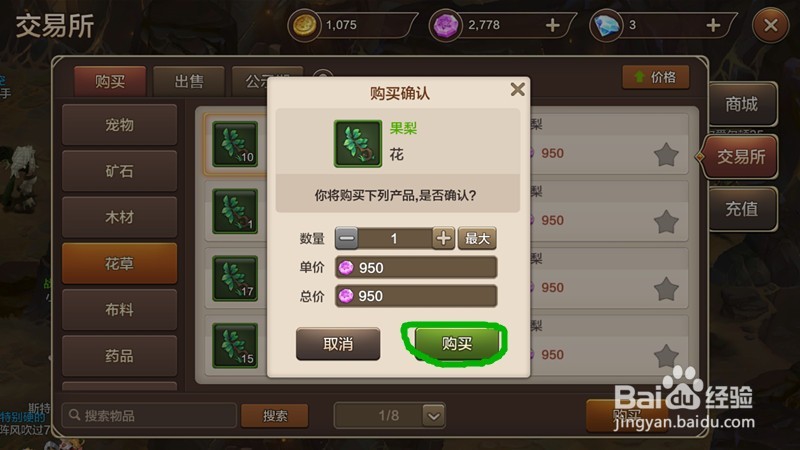Click the herb icon in purchase confirmation
The height and width of the screenshot is (450, 800).
[358, 143]
